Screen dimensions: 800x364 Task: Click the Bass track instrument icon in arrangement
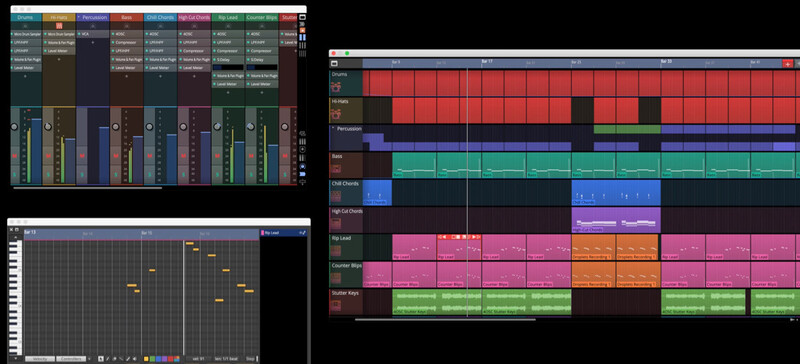click(336, 169)
